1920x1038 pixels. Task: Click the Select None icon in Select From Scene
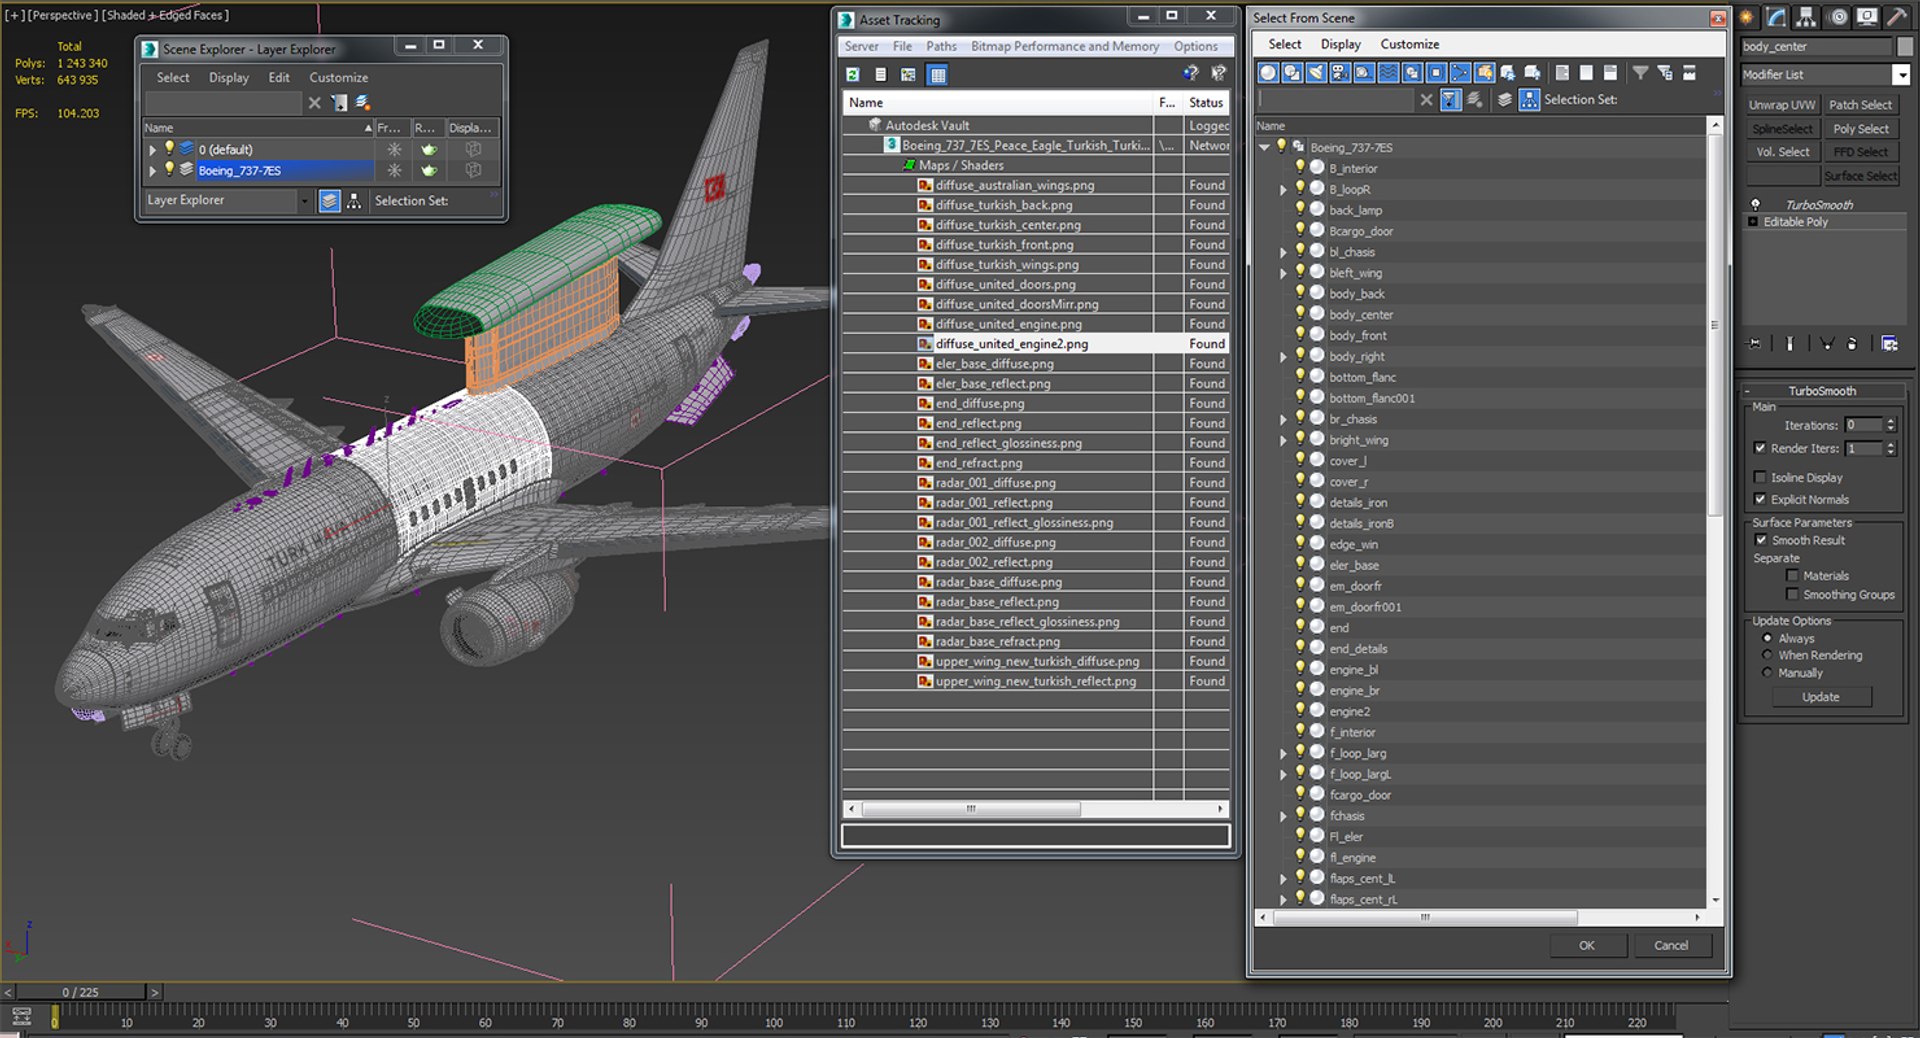click(1586, 72)
